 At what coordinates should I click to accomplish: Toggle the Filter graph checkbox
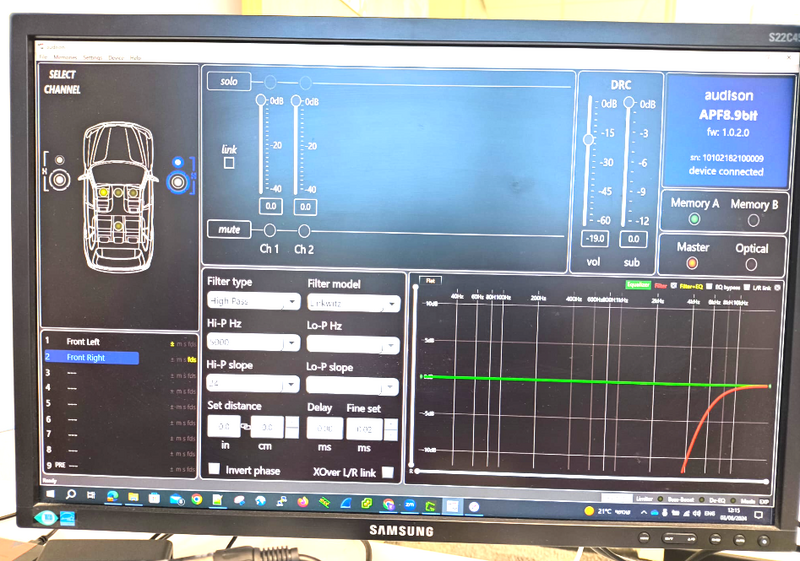pyautogui.click(x=673, y=286)
